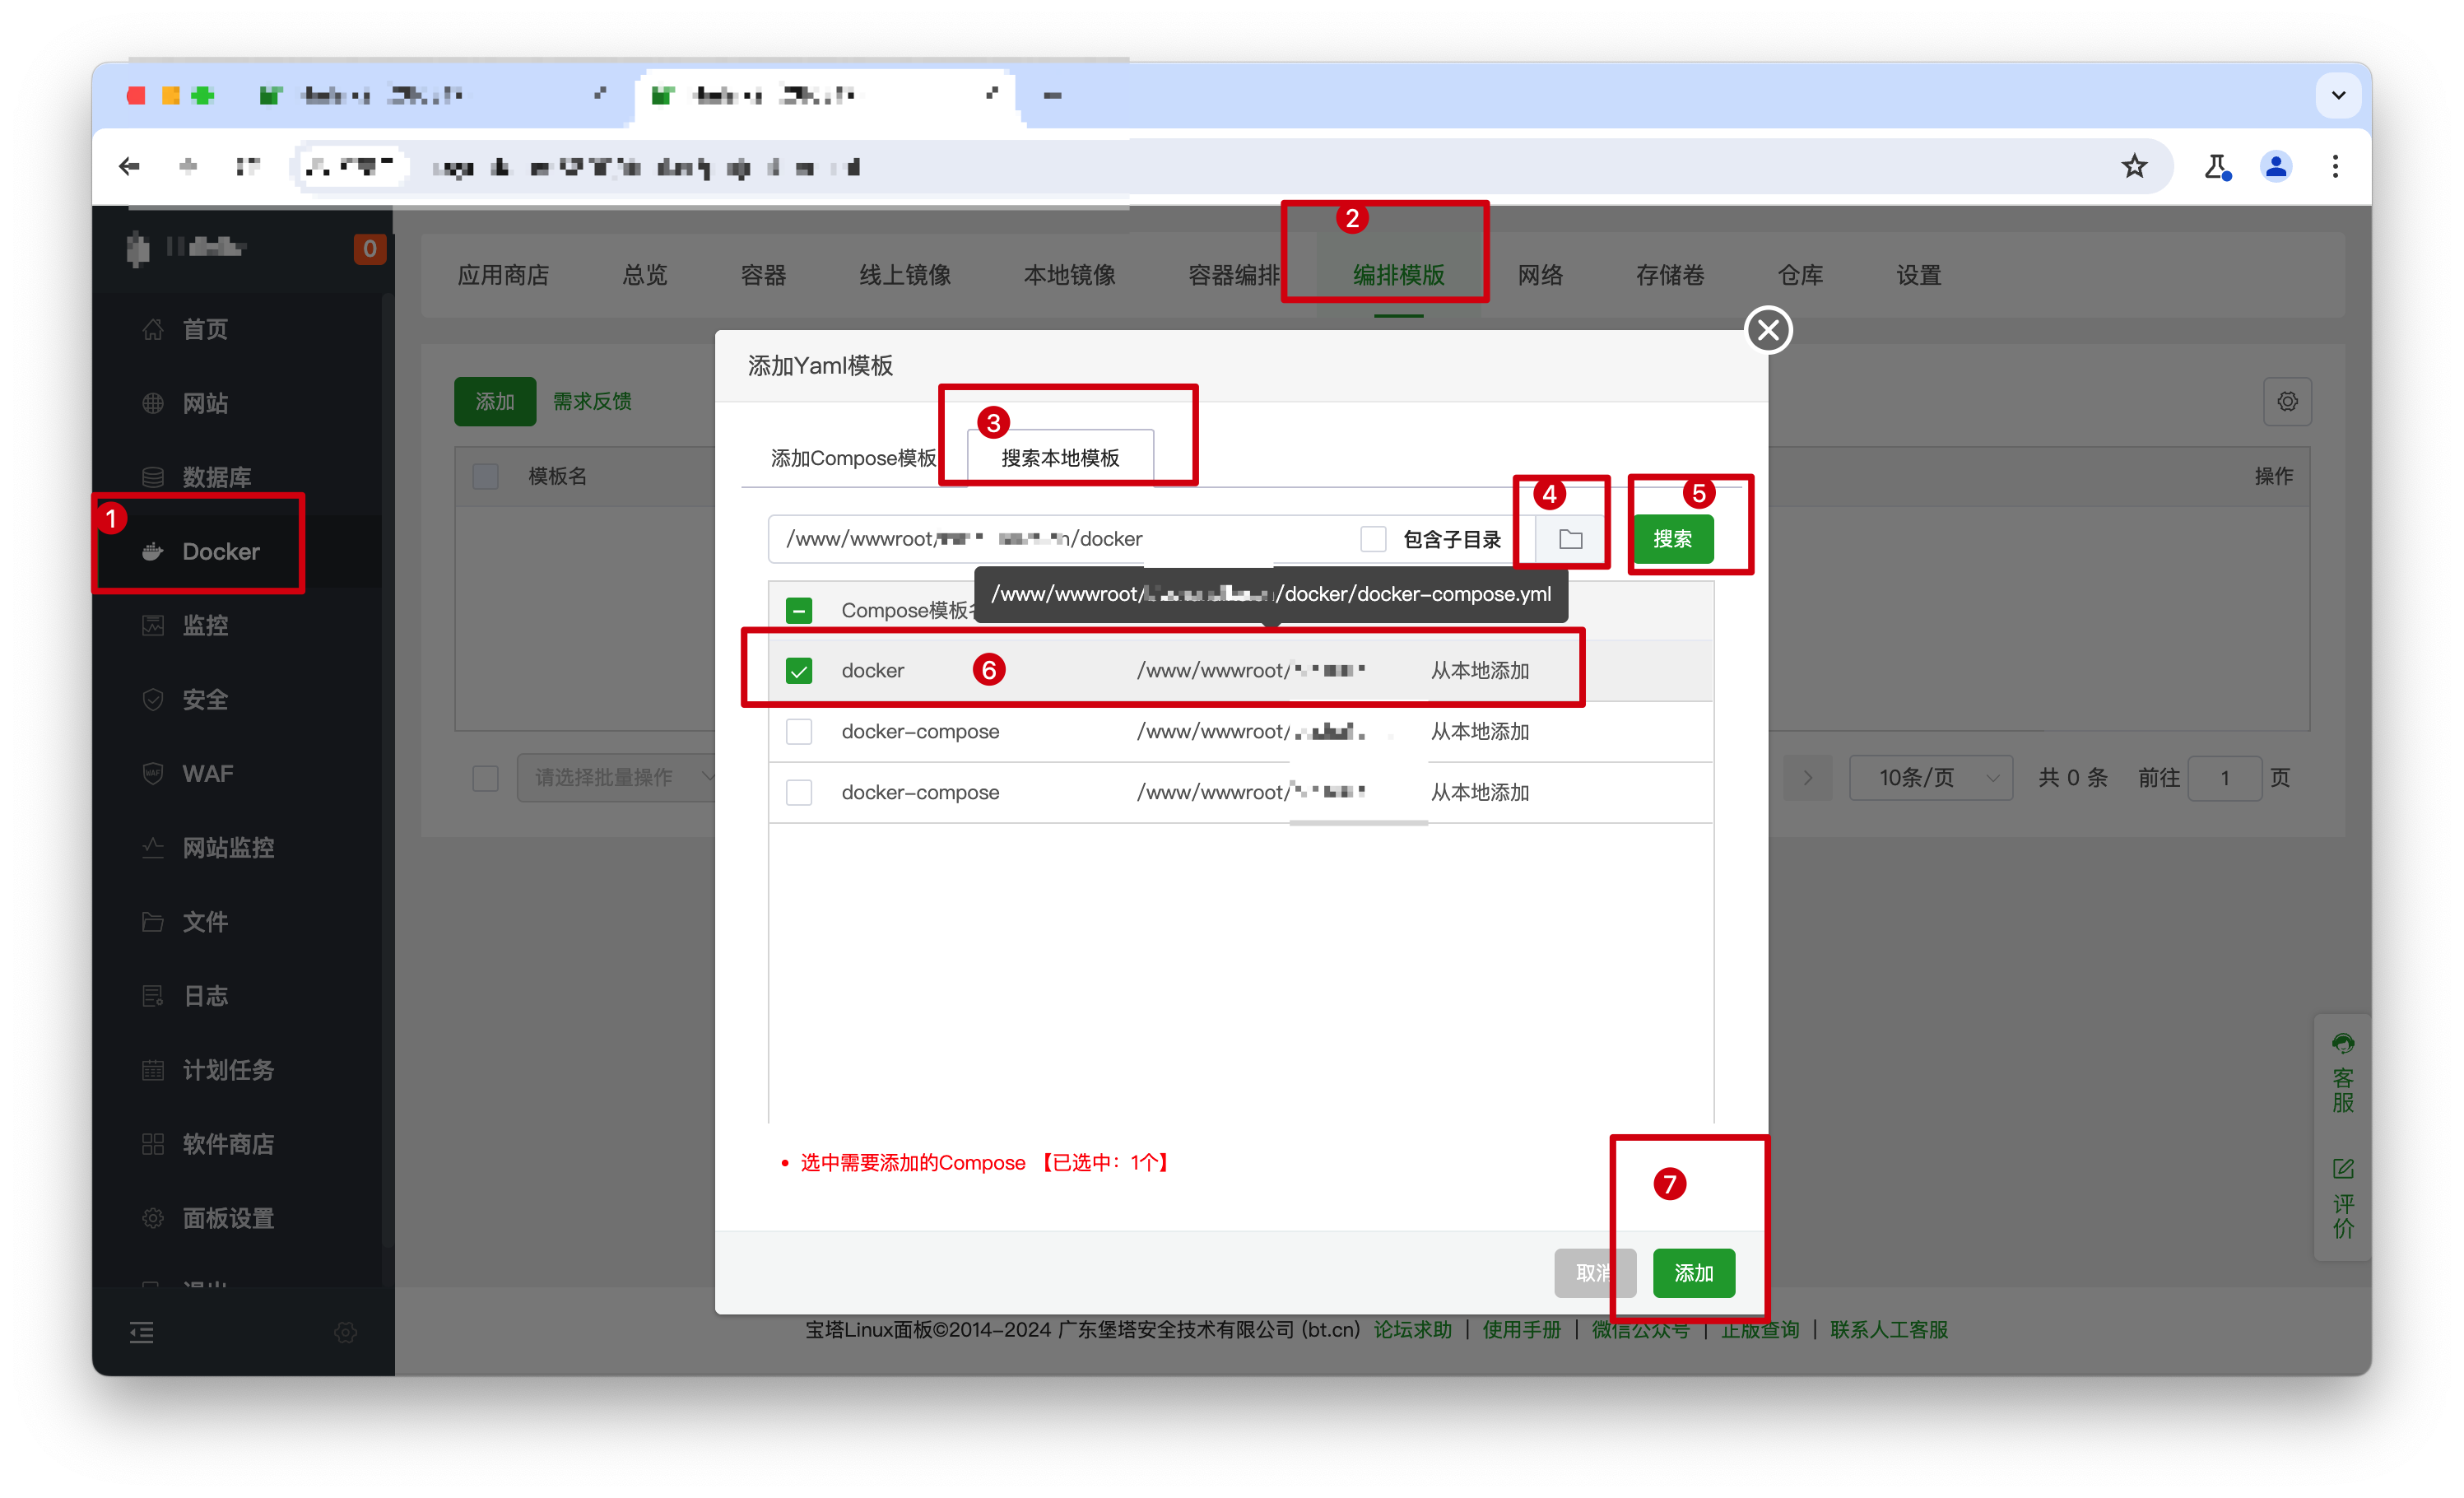Viewport: 2464px width, 1498px height.
Task: Open the 仓库 tab
Action: click(1800, 274)
